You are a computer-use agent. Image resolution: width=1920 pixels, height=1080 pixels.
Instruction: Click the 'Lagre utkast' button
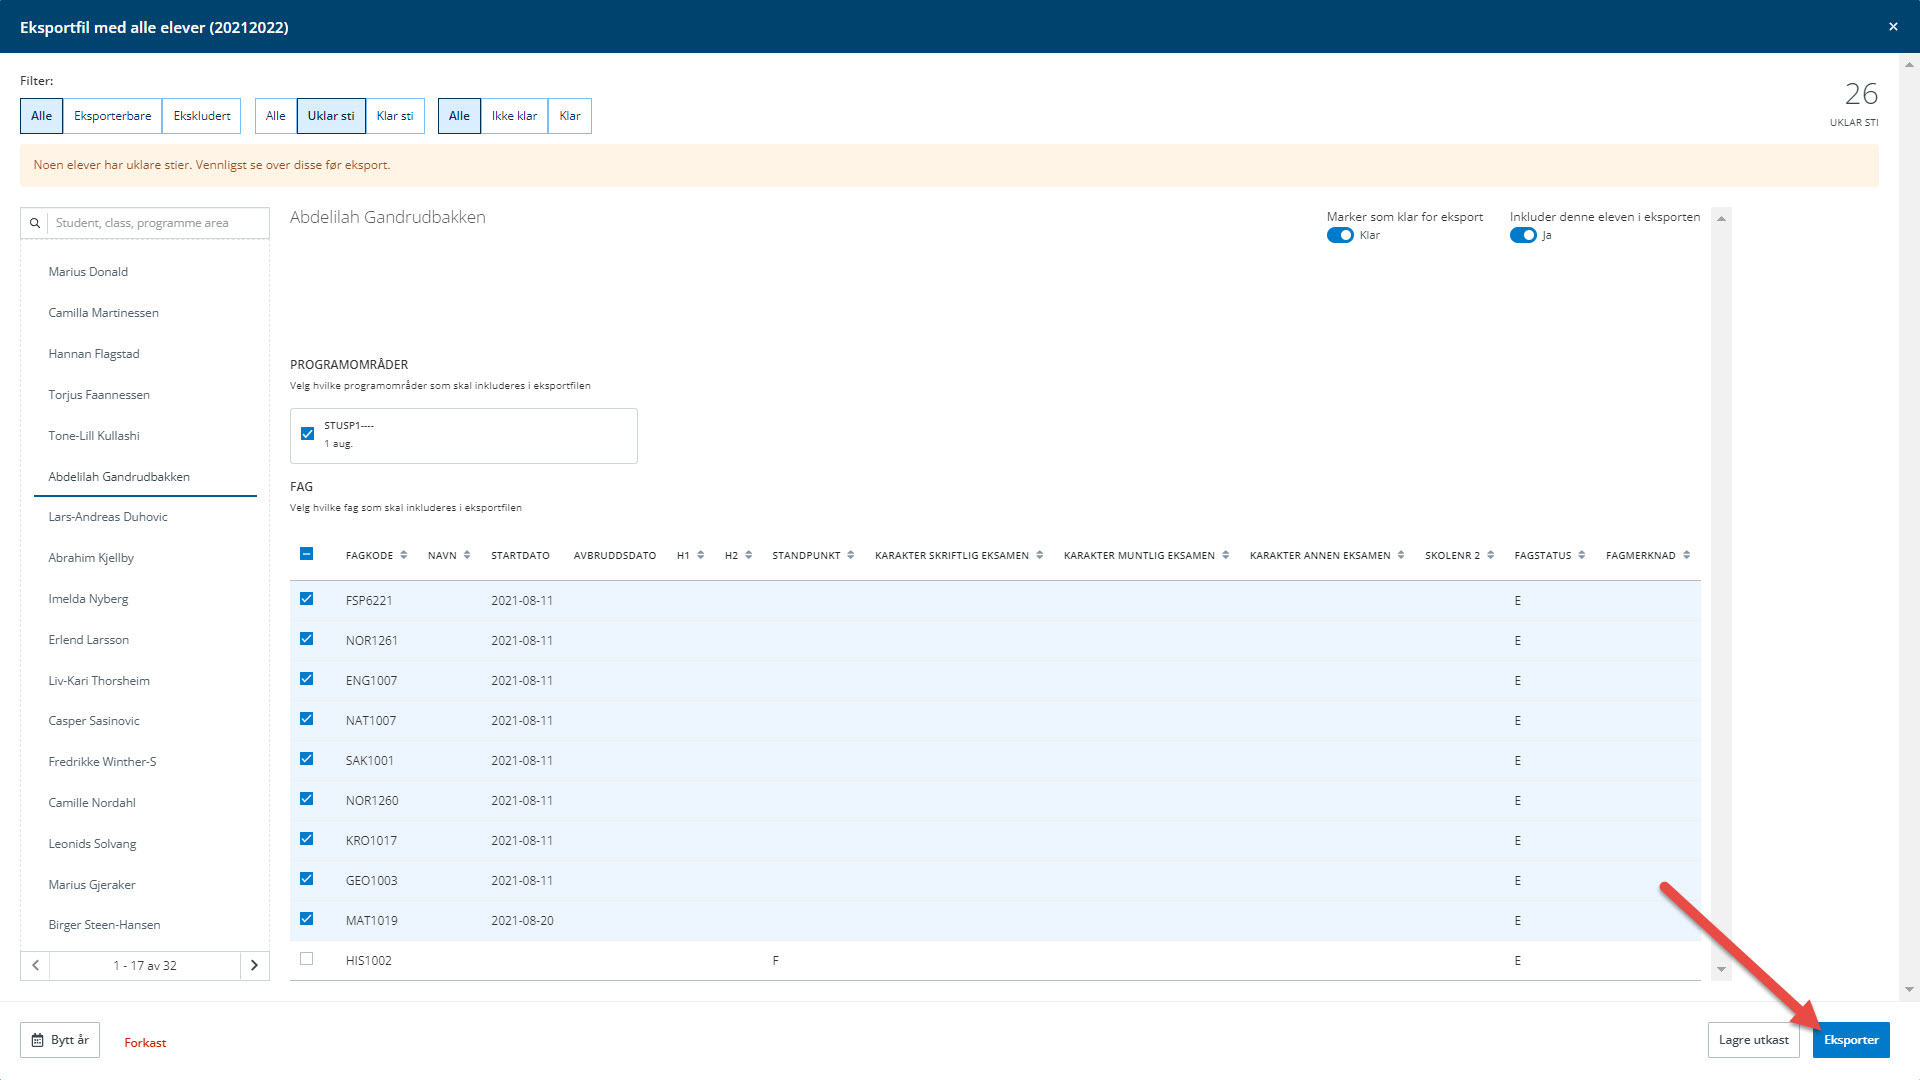click(1754, 1040)
